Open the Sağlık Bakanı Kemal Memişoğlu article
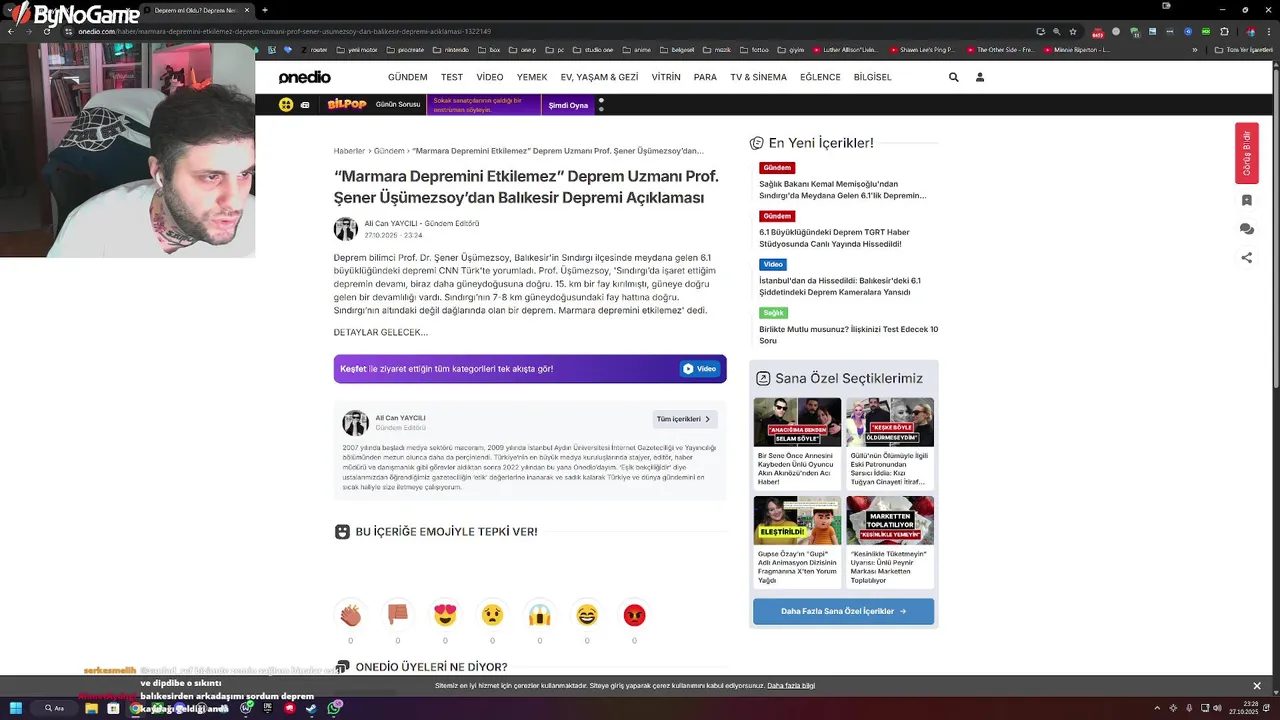Screen dimensions: 1280x720 pos(842,190)
